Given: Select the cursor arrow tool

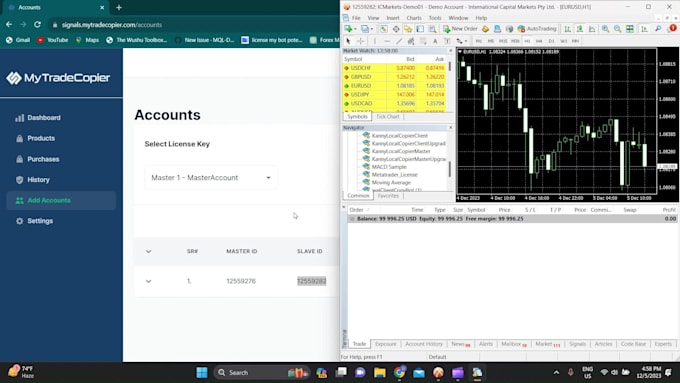Looking at the screenshot, I should point(348,41).
